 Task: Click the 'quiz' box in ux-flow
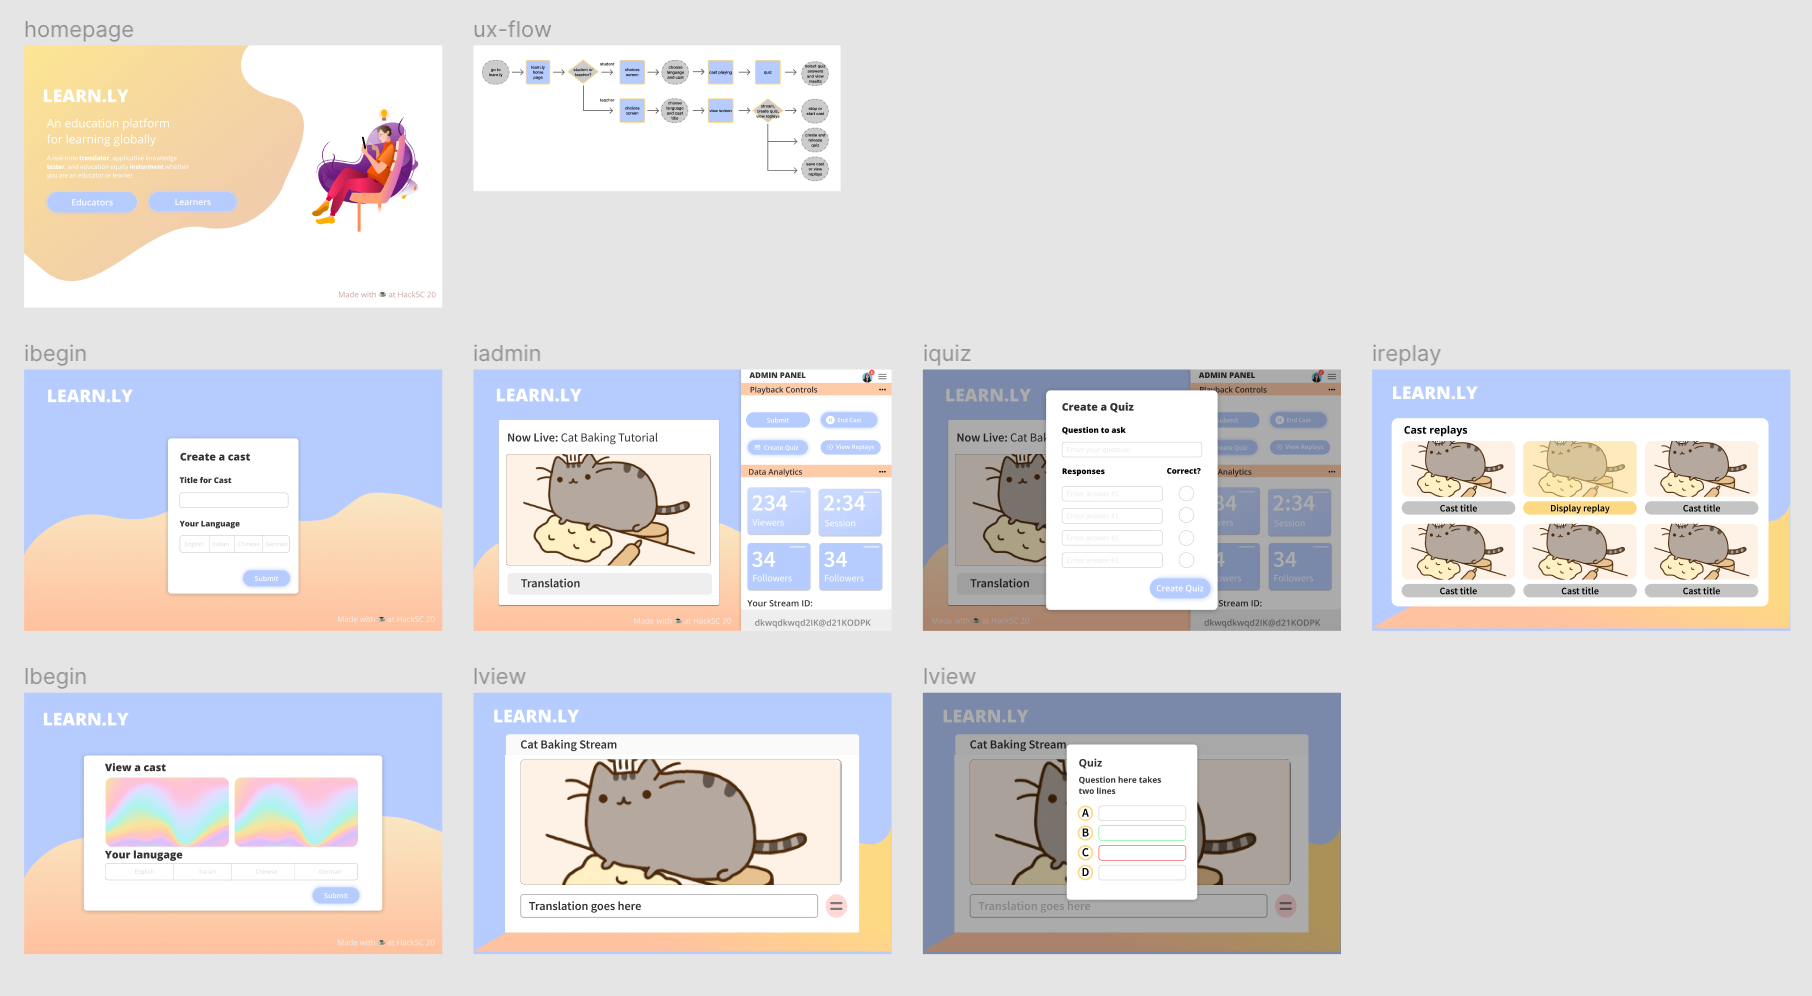click(x=768, y=72)
